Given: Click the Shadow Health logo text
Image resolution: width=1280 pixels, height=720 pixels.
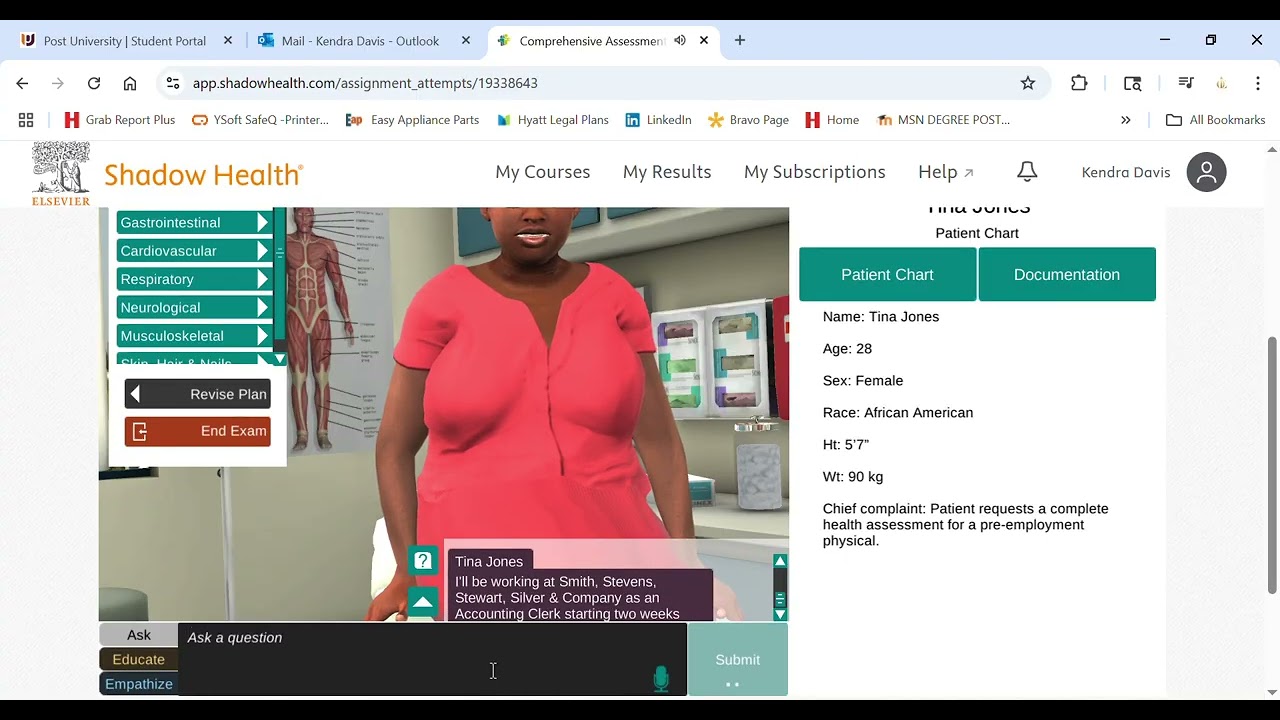Looking at the screenshot, I should tap(204, 175).
